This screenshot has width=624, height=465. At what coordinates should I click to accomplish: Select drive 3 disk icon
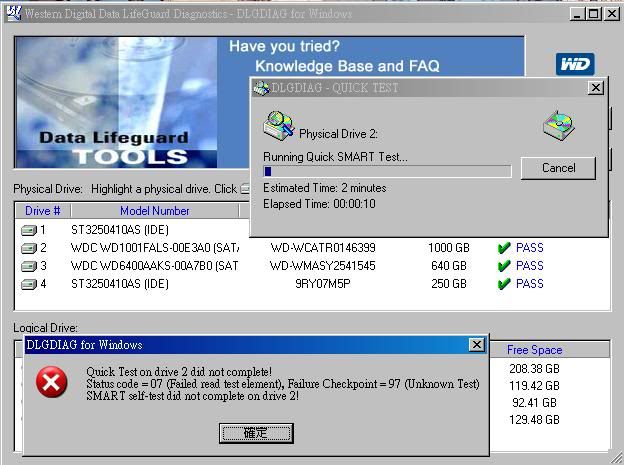coord(29,266)
